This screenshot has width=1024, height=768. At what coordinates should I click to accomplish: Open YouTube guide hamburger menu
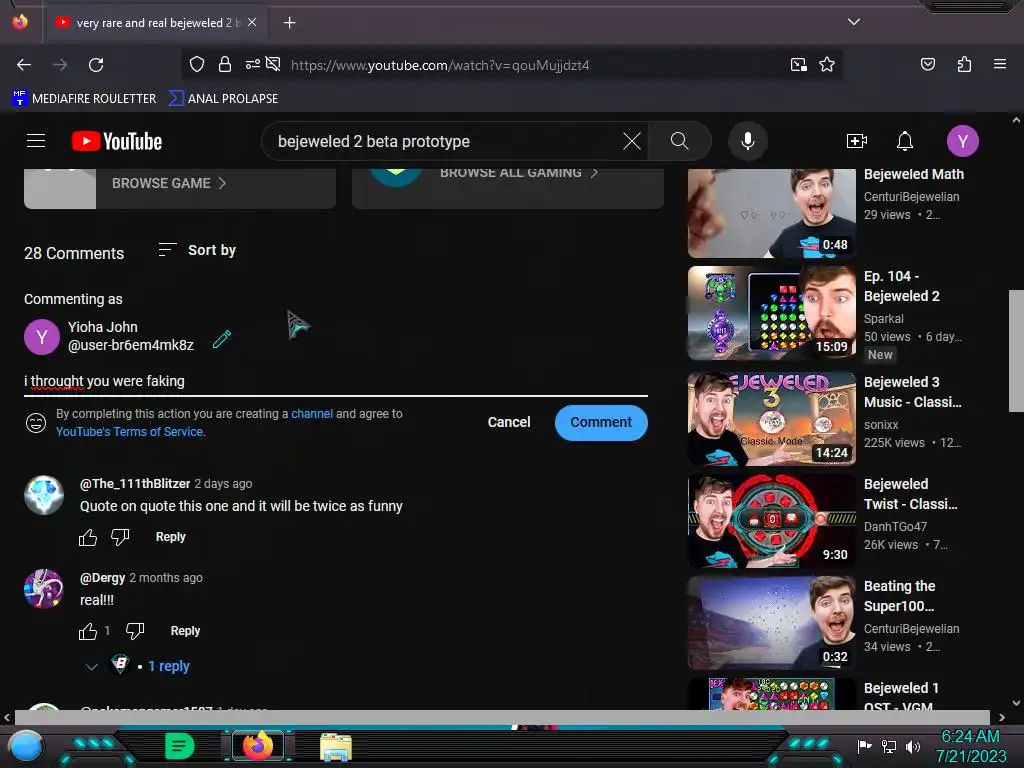click(x=36, y=141)
